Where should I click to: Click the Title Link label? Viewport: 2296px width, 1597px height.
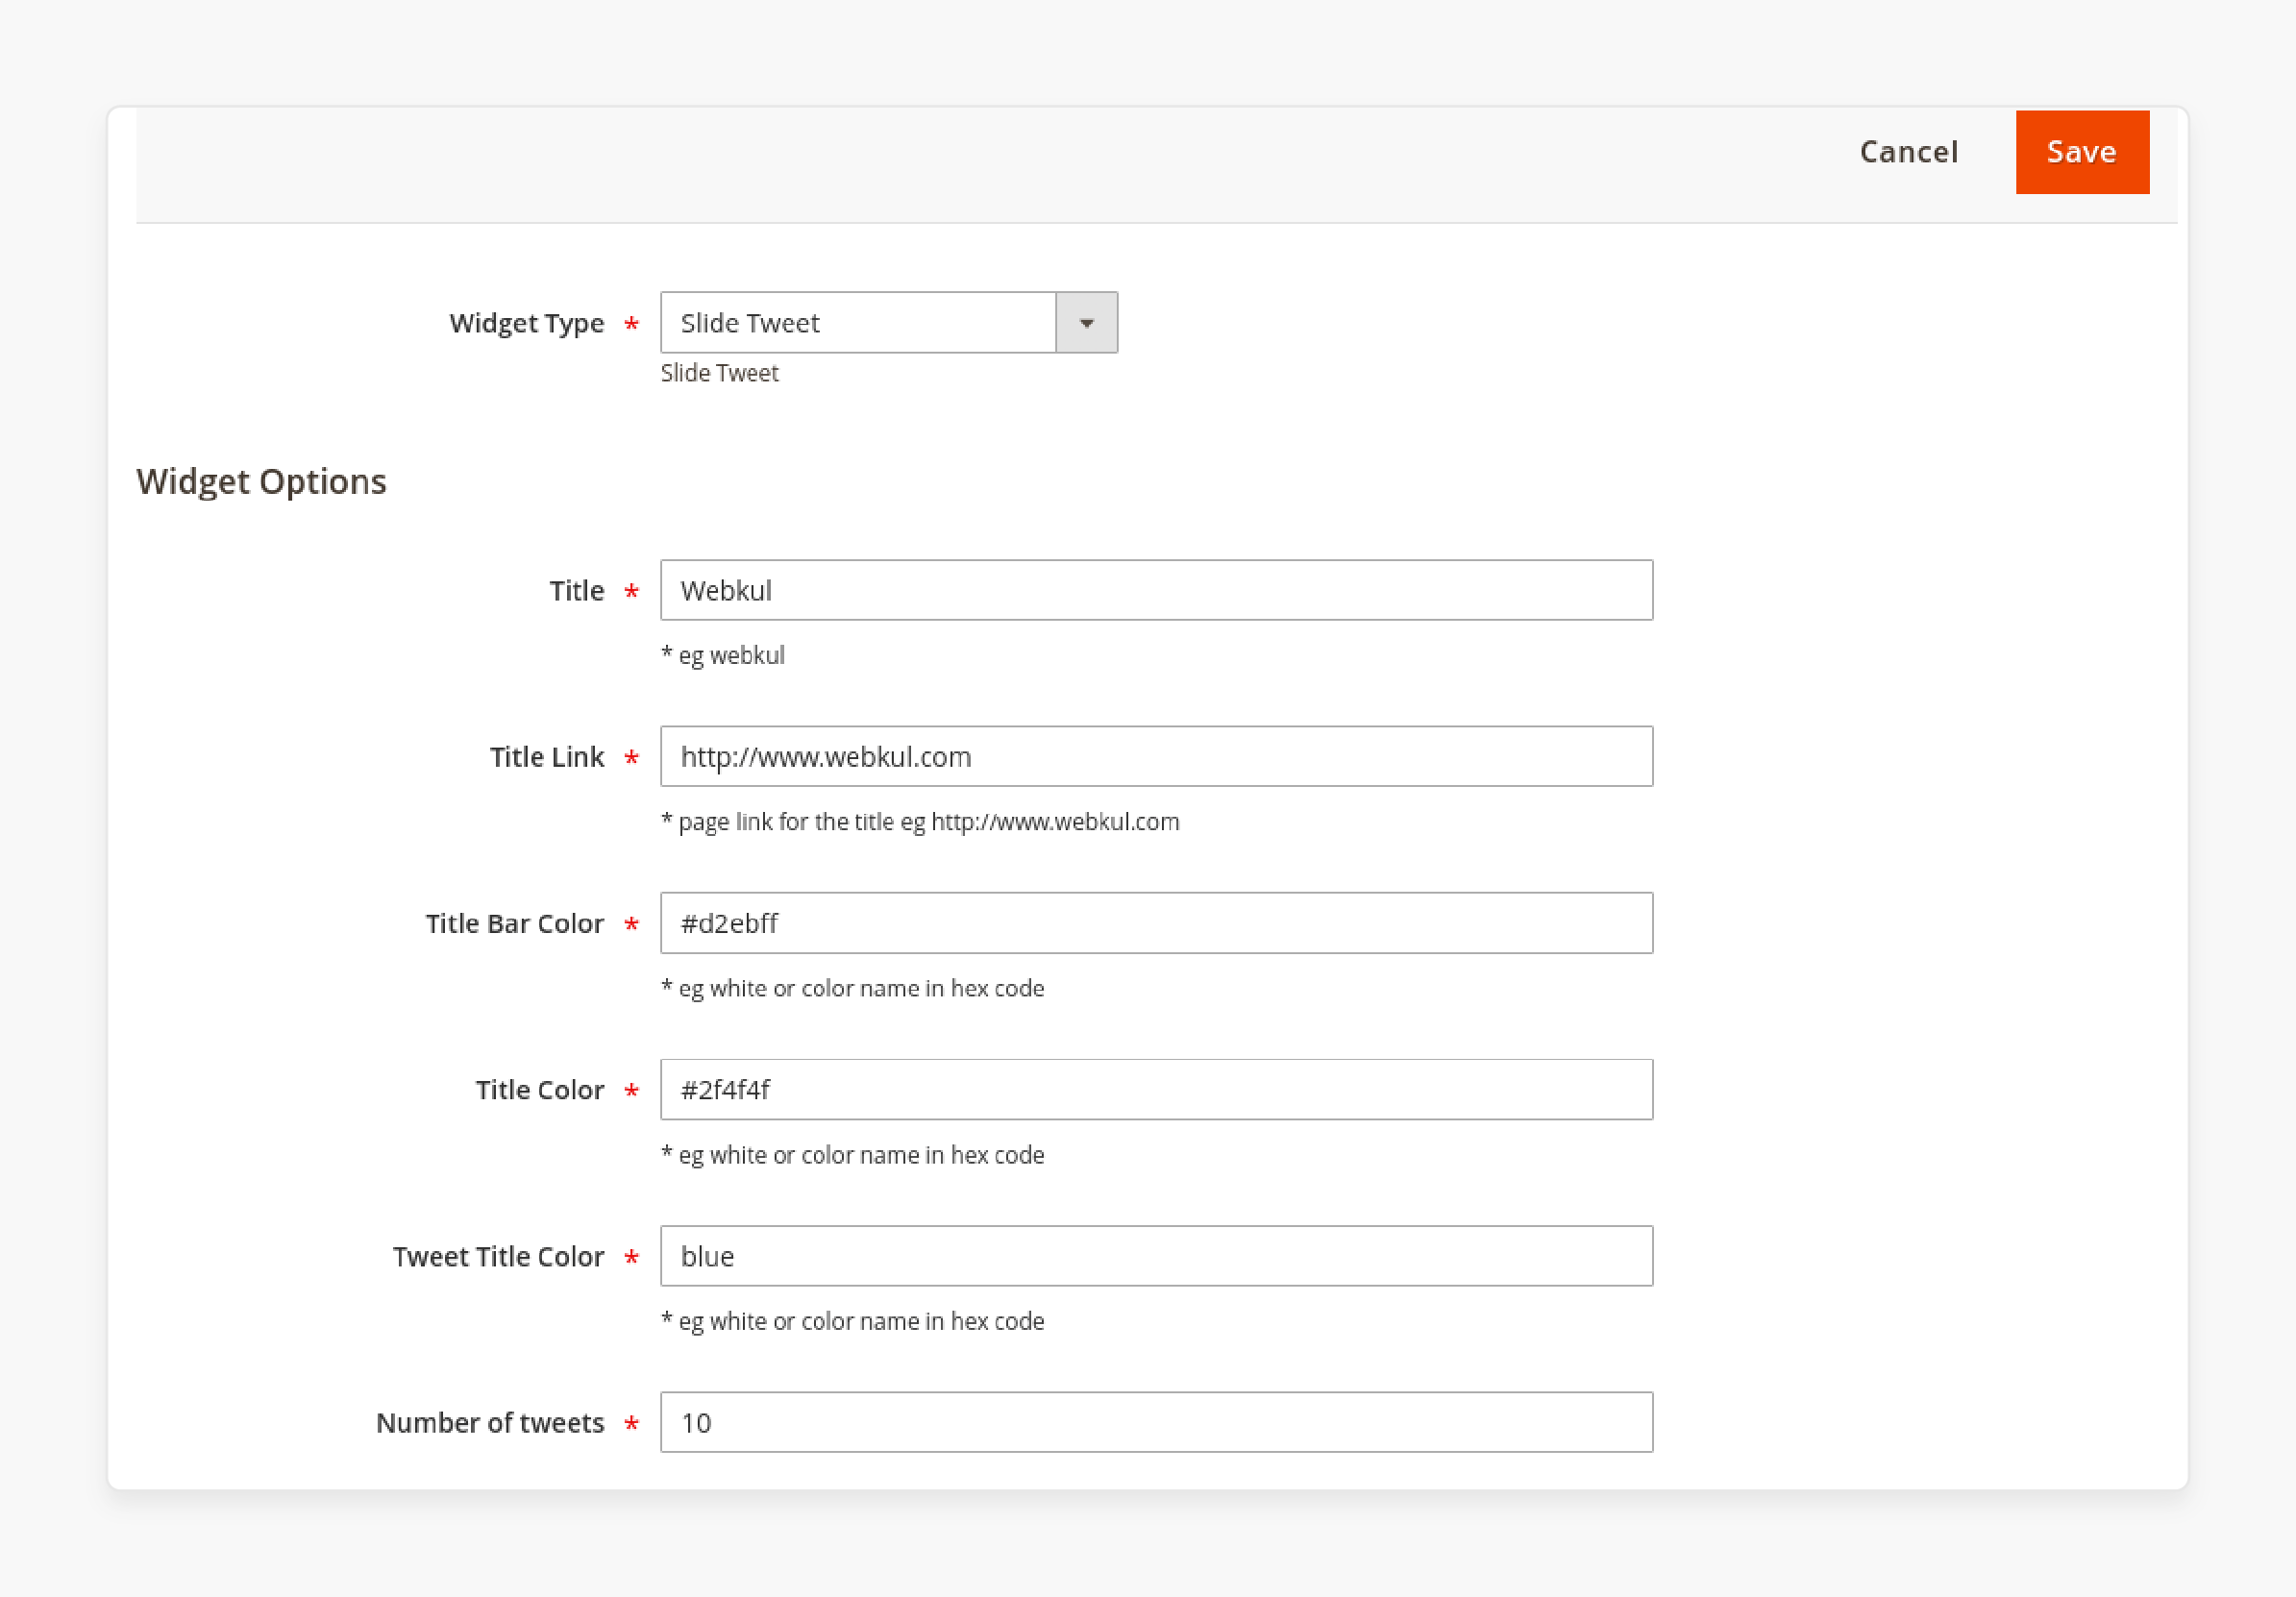pyautogui.click(x=547, y=757)
